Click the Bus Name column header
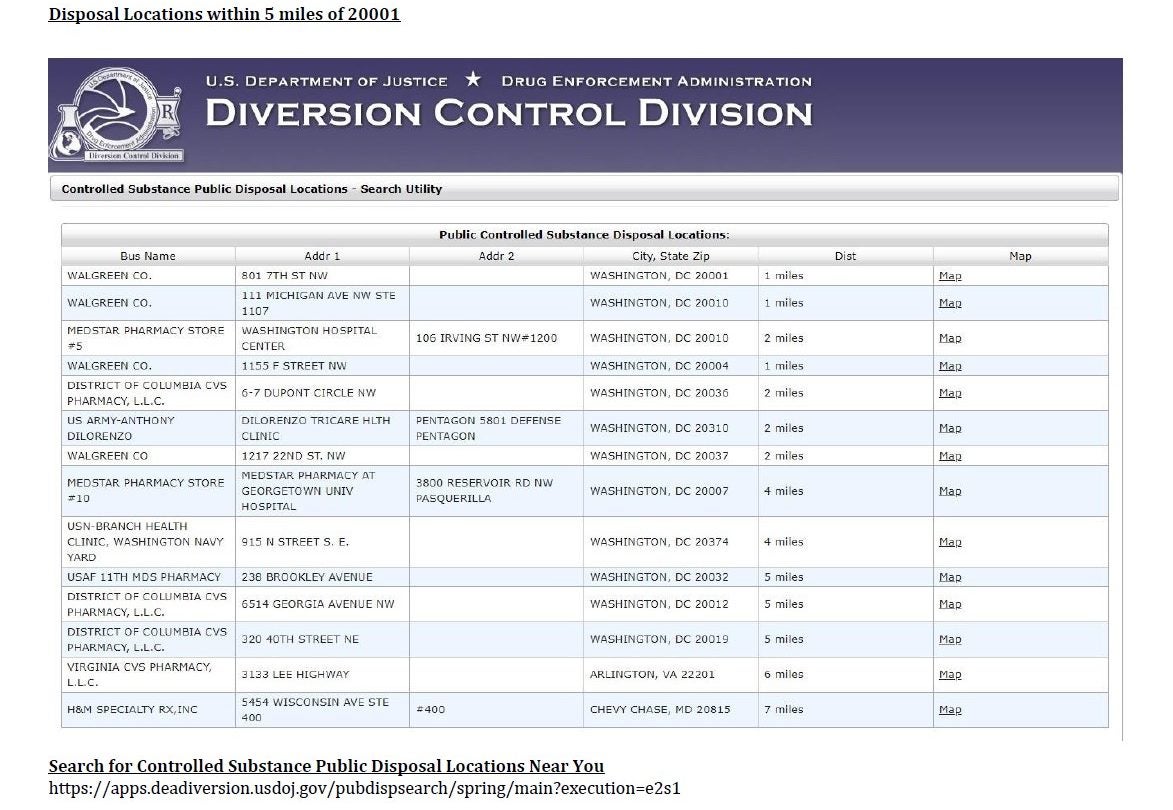 click(148, 256)
